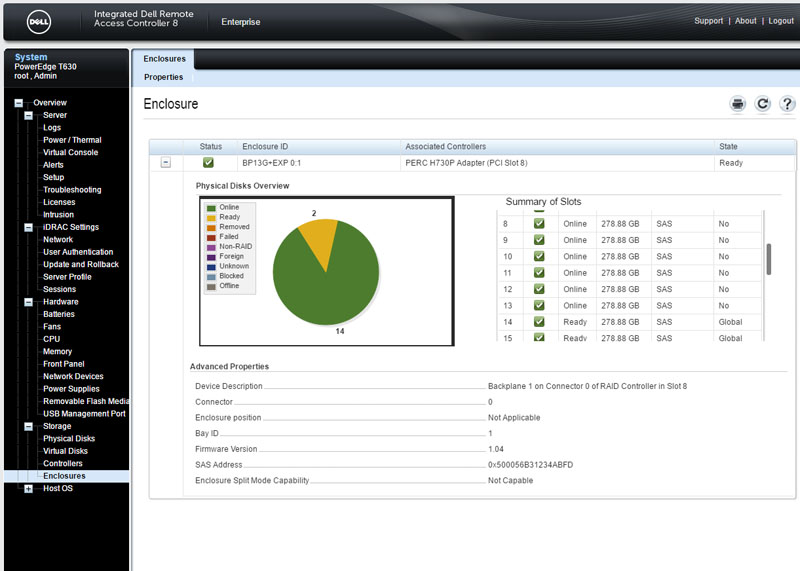Click the print page icon
Viewport: 800px width, 571px height.
pos(738,104)
